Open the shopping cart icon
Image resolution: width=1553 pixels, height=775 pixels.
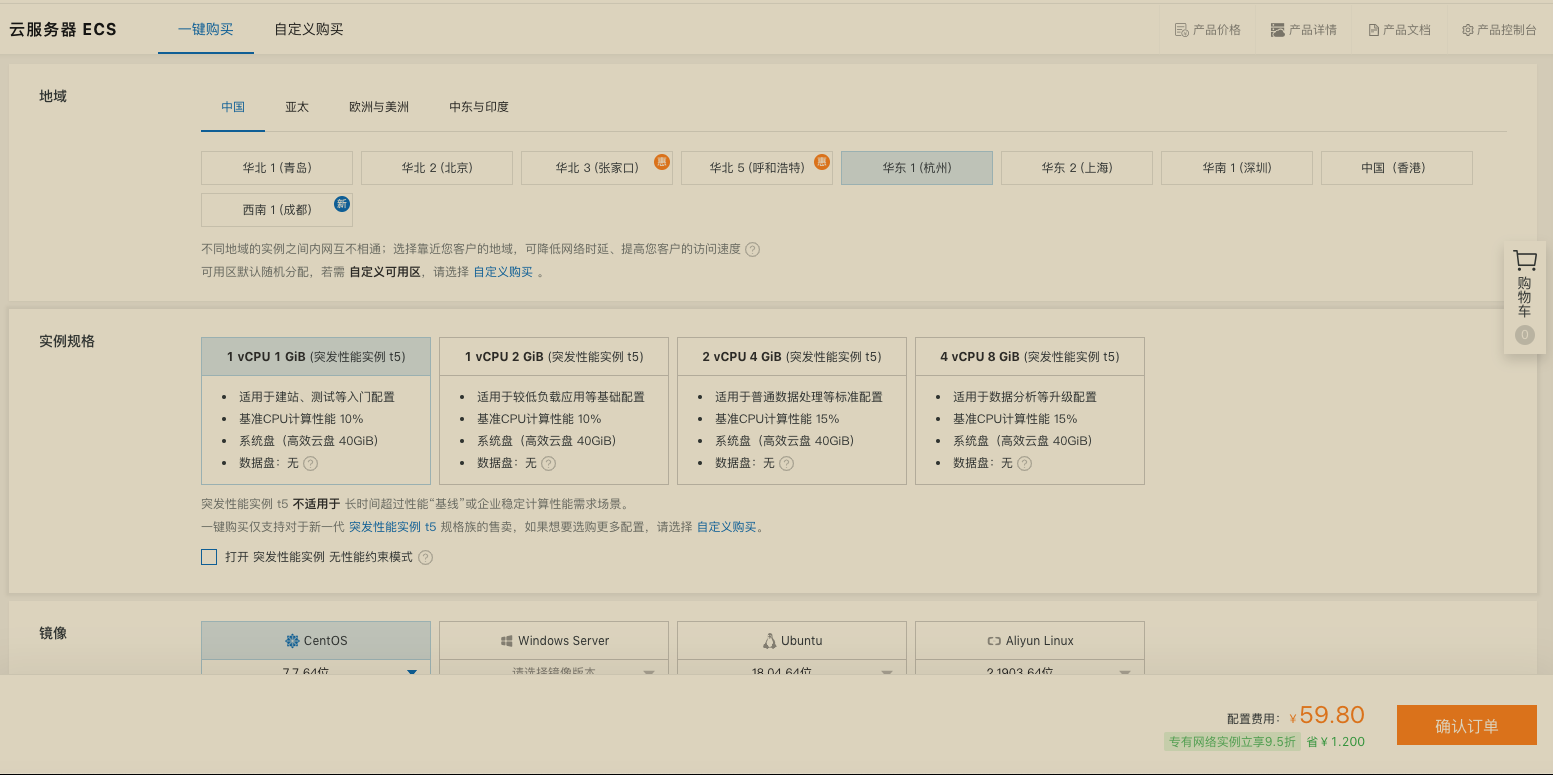[1525, 261]
